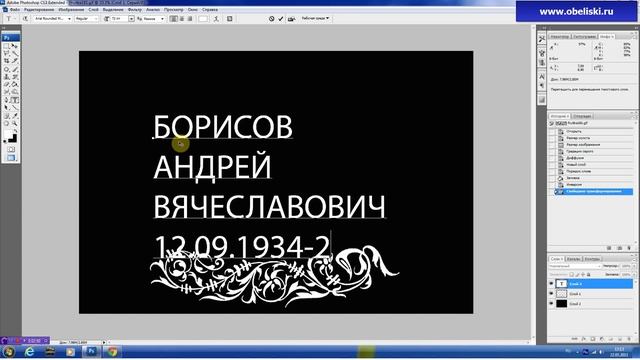This screenshot has height=360, width=640.
Task: Switch to the Навигатор tab
Action: coord(559,37)
